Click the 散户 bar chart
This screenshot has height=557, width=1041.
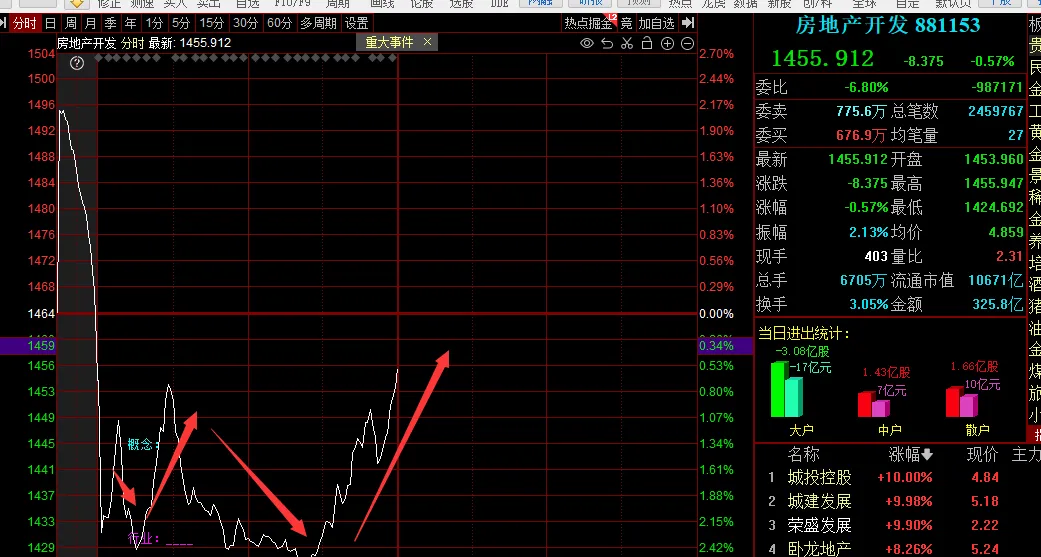coord(961,402)
